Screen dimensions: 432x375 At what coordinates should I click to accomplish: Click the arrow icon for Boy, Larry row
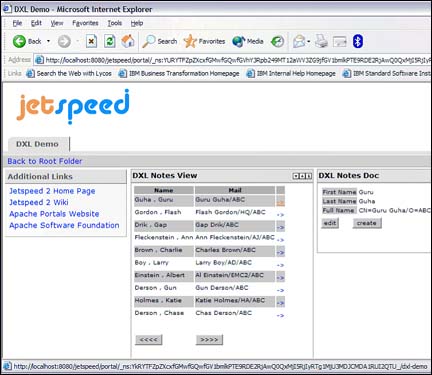click(x=280, y=265)
